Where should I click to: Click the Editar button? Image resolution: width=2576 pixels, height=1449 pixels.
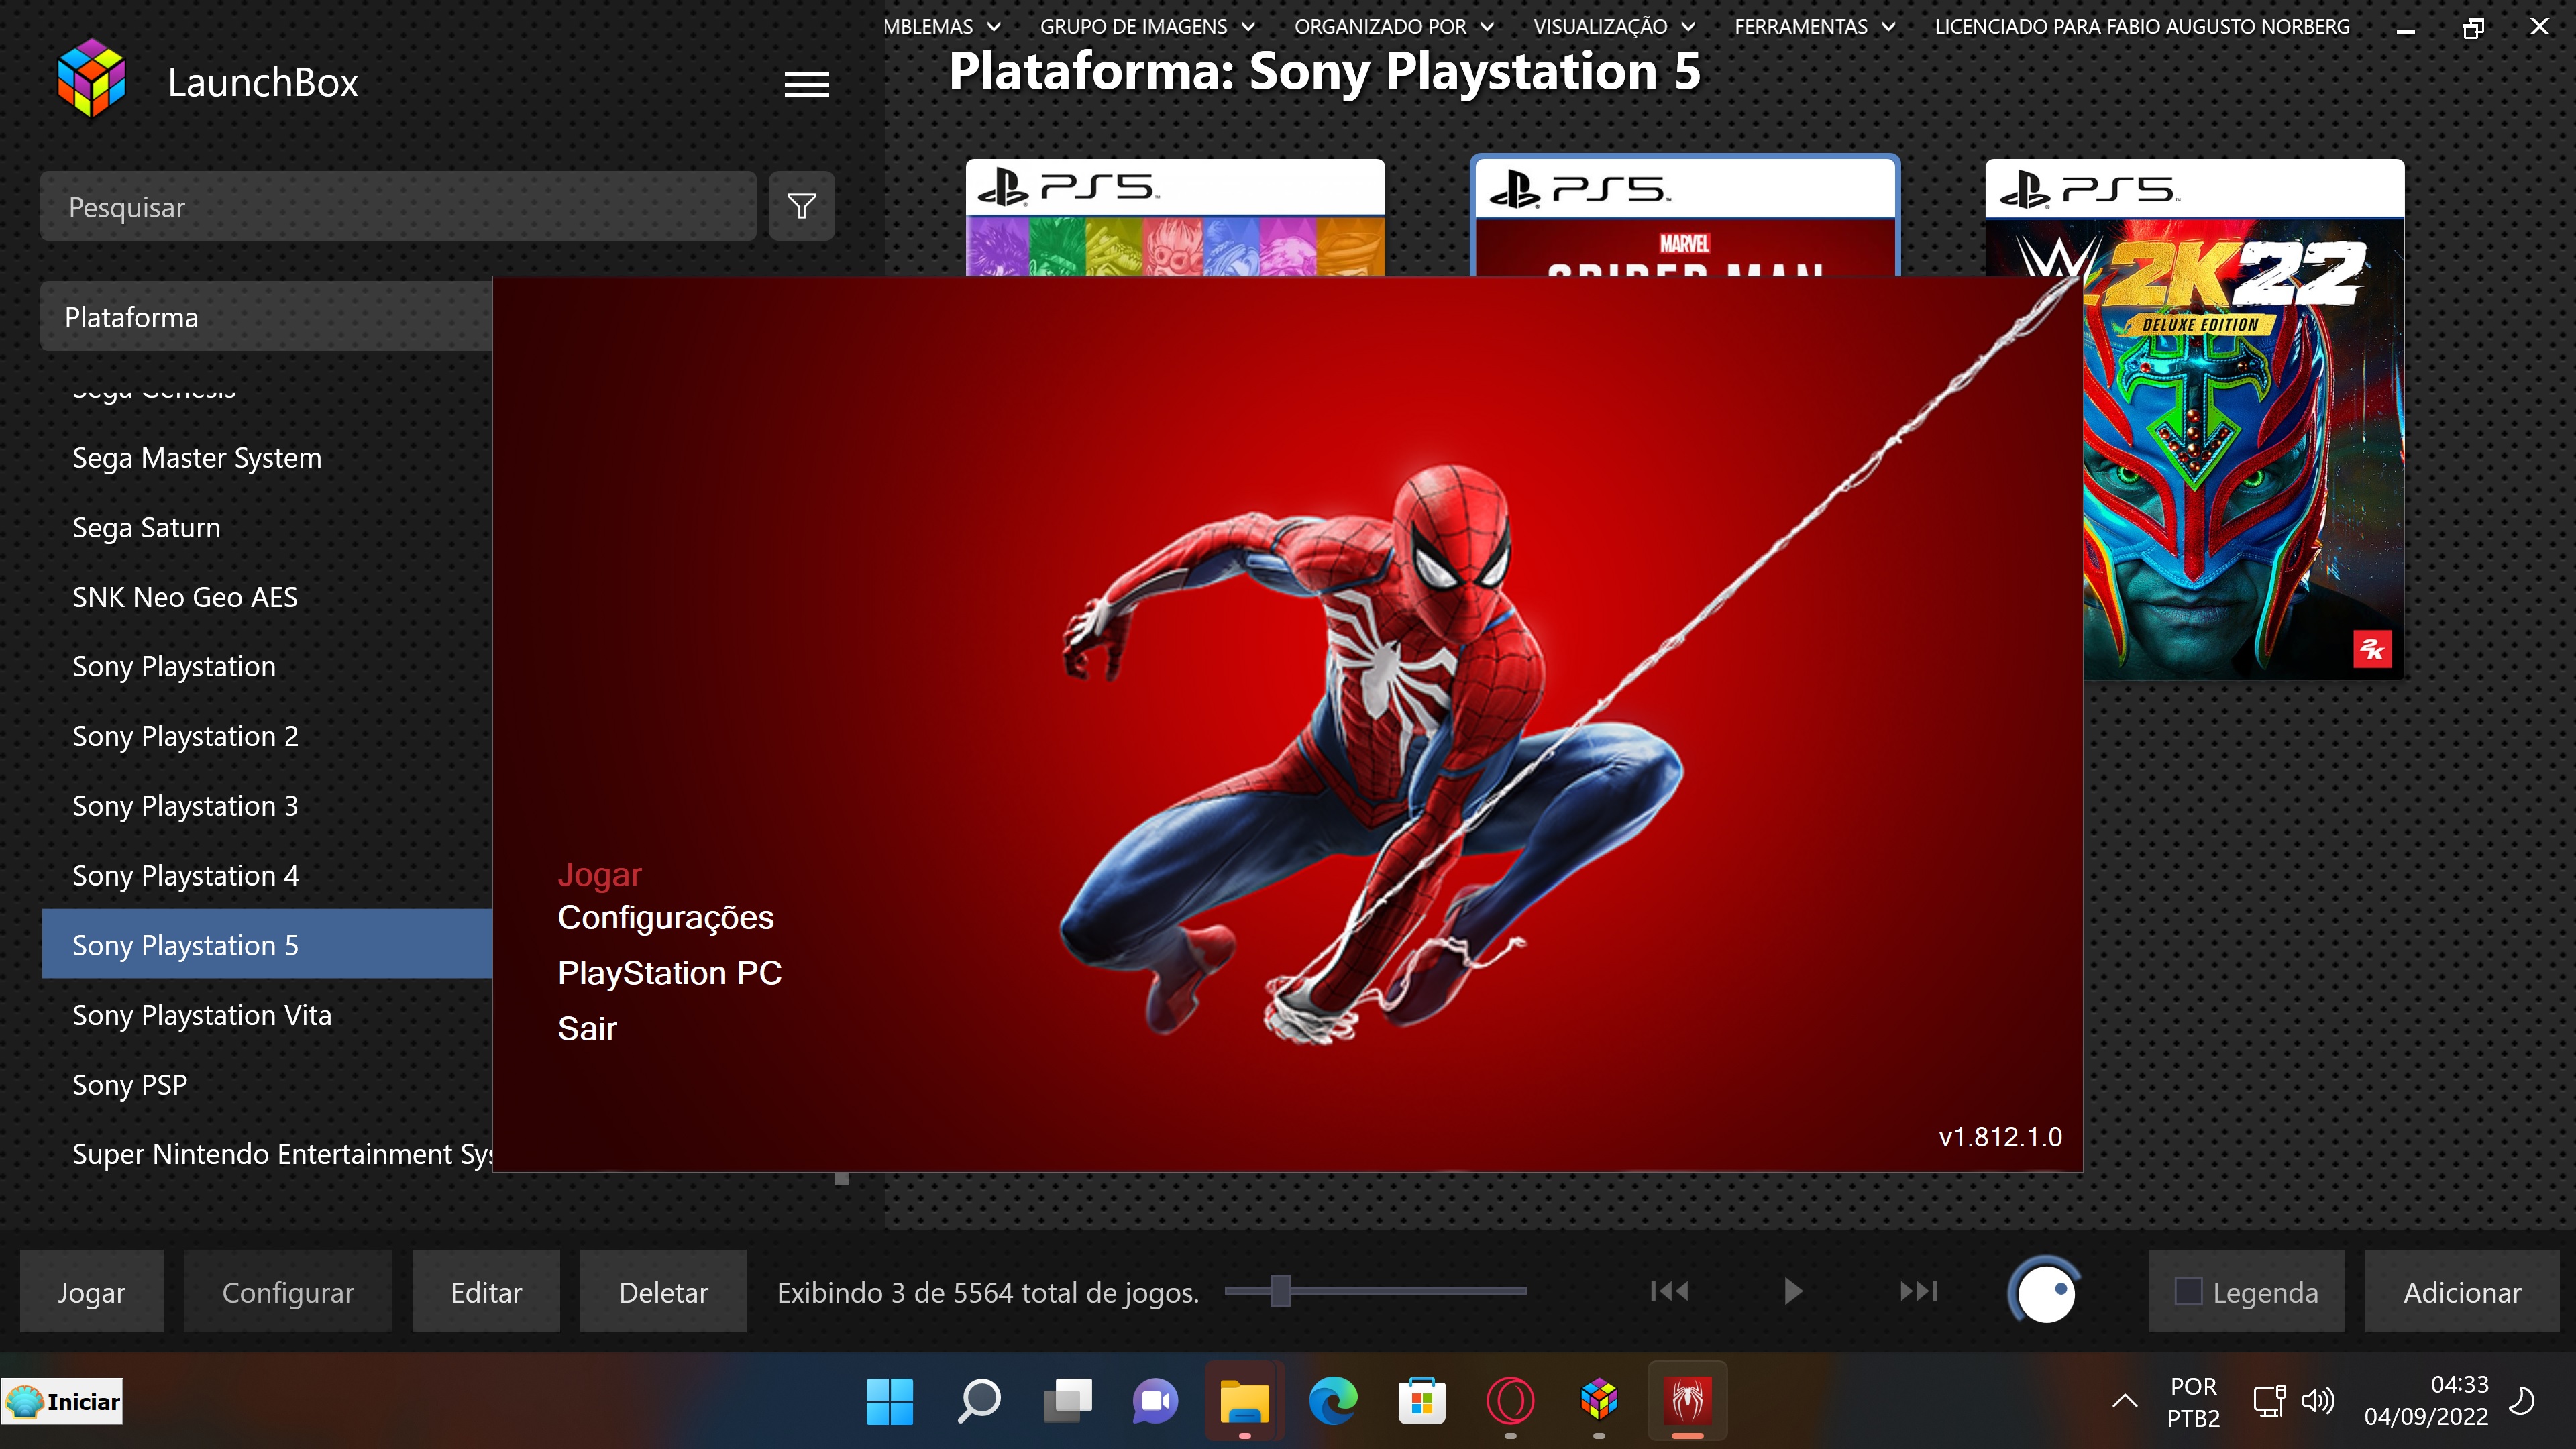click(486, 1292)
